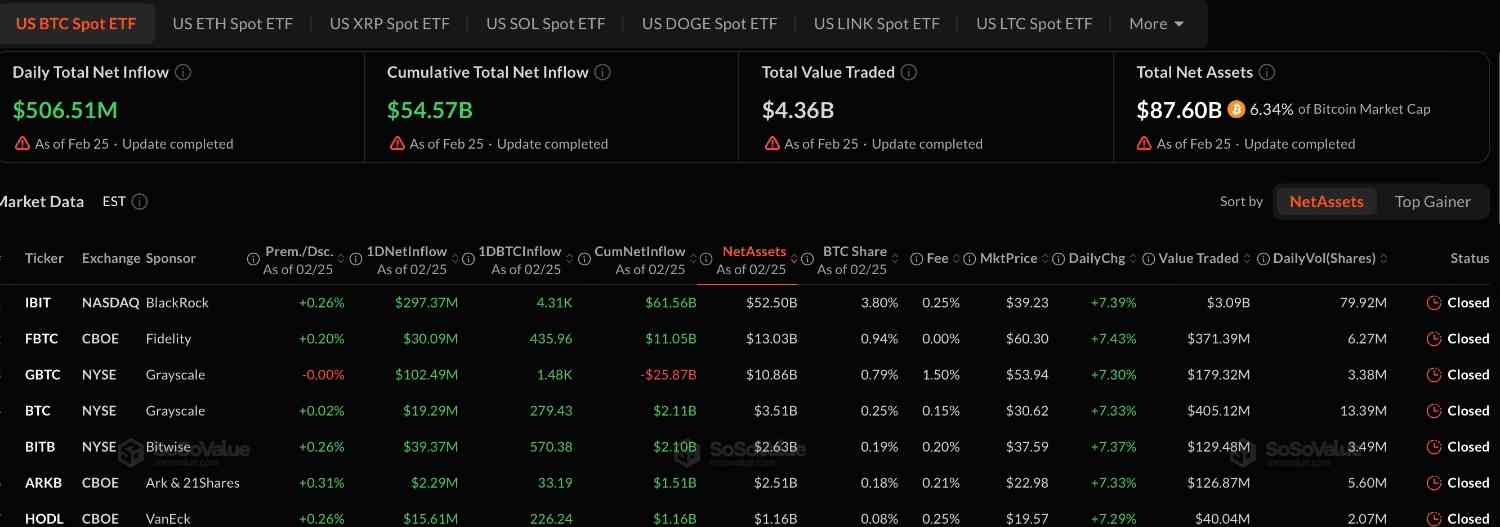Image resolution: width=1500 pixels, height=527 pixels.
Task: Click info icon beside Cumulative Total Net Inflow
Action: pyautogui.click(x=602, y=72)
